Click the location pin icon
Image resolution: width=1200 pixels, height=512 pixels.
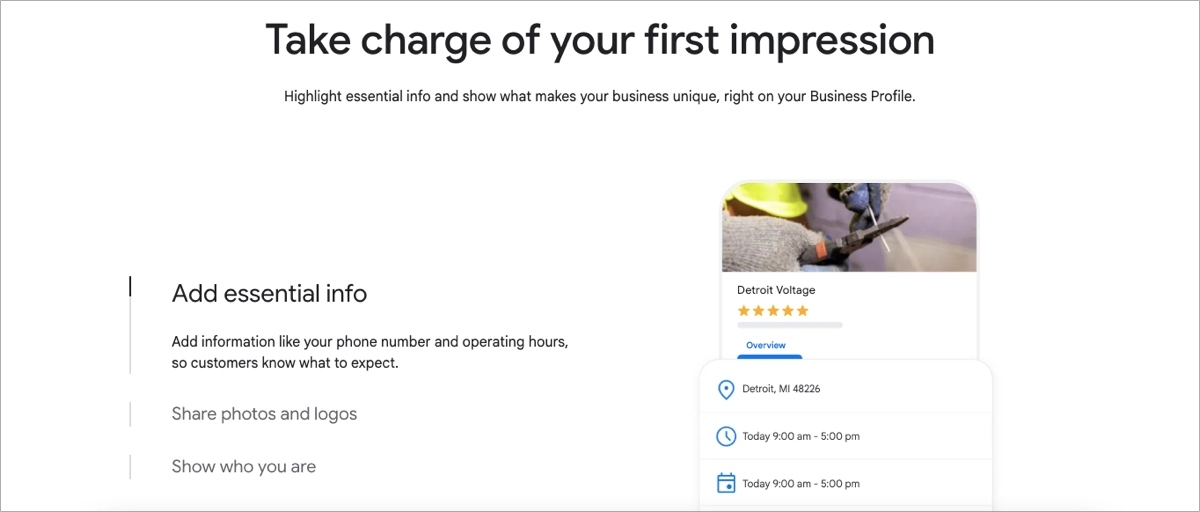pyautogui.click(x=726, y=389)
